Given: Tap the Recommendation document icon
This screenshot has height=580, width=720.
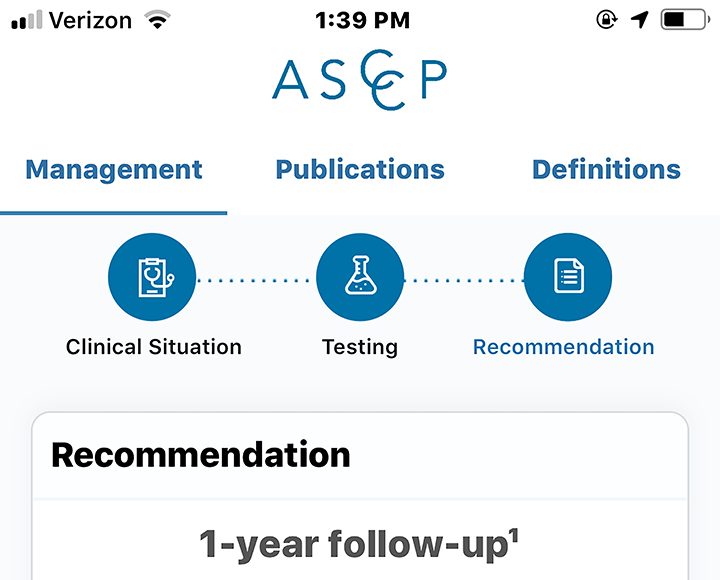Looking at the screenshot, I should [x=568, y=277].
